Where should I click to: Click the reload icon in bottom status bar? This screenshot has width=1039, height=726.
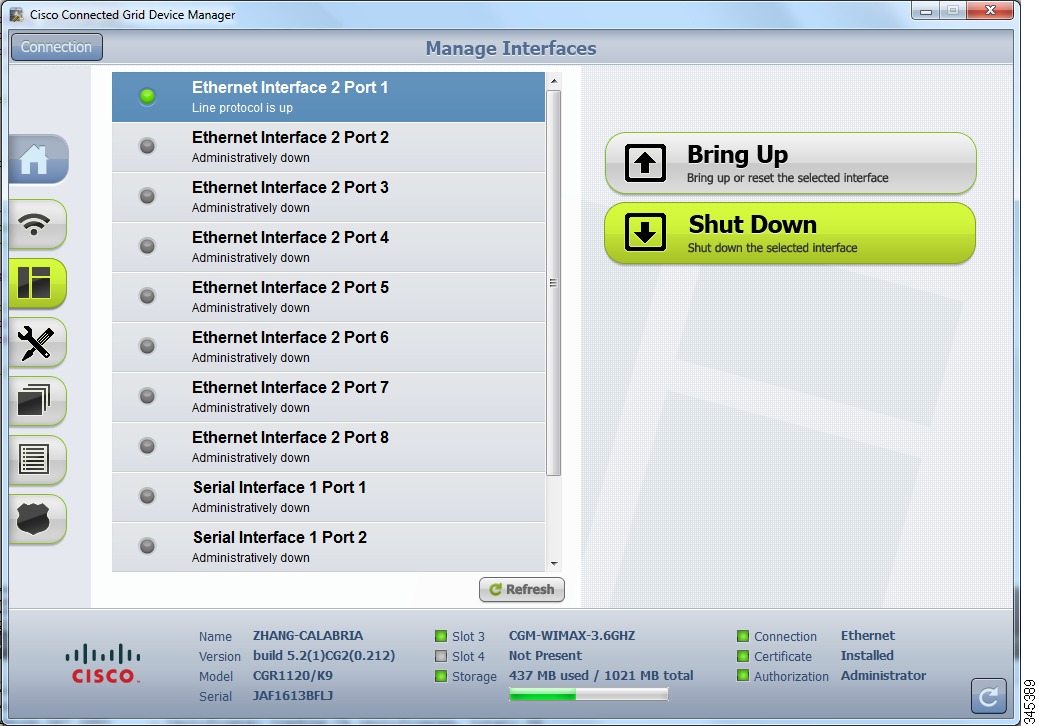(x=988, y=696)
